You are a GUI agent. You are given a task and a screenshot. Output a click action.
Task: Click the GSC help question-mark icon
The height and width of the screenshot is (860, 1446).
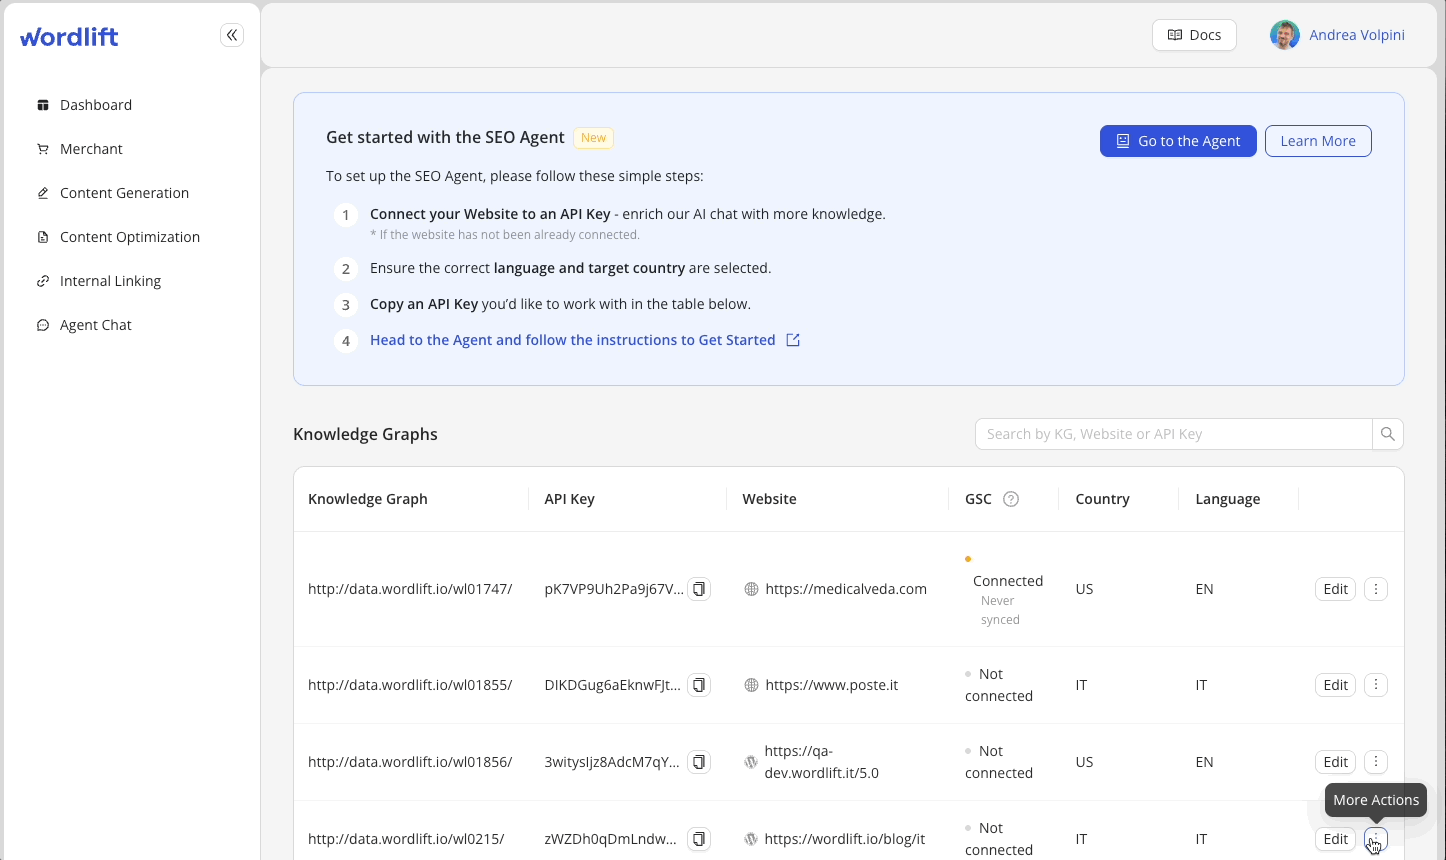point(1011,499)
